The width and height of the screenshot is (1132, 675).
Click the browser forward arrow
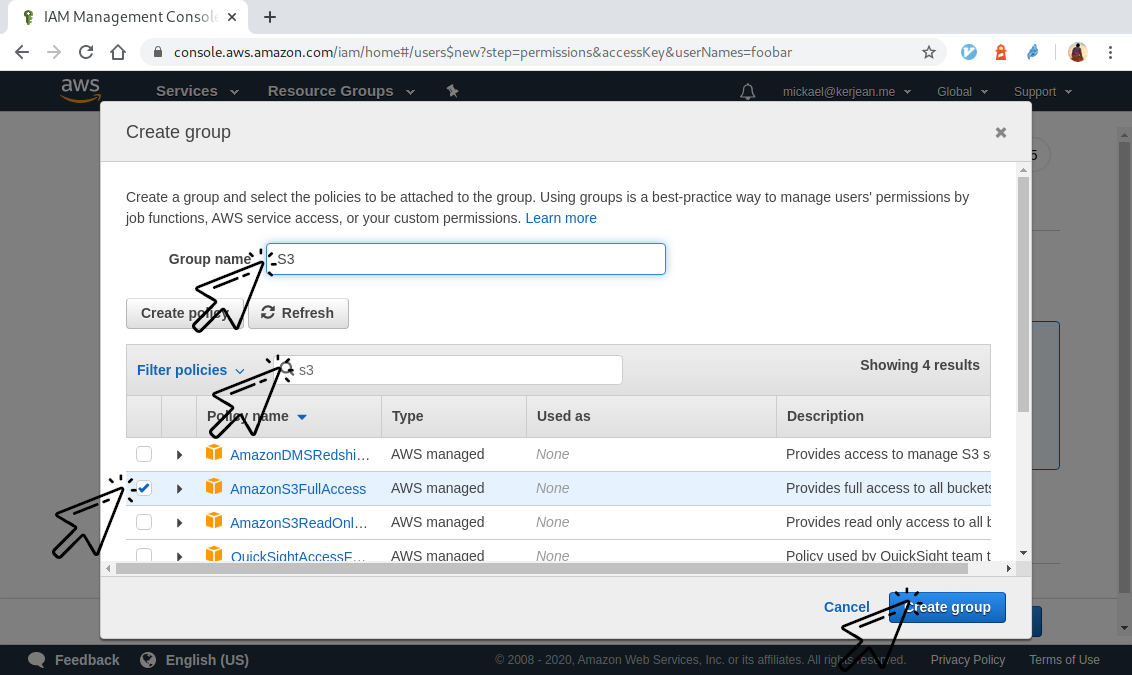pos(54,52)
